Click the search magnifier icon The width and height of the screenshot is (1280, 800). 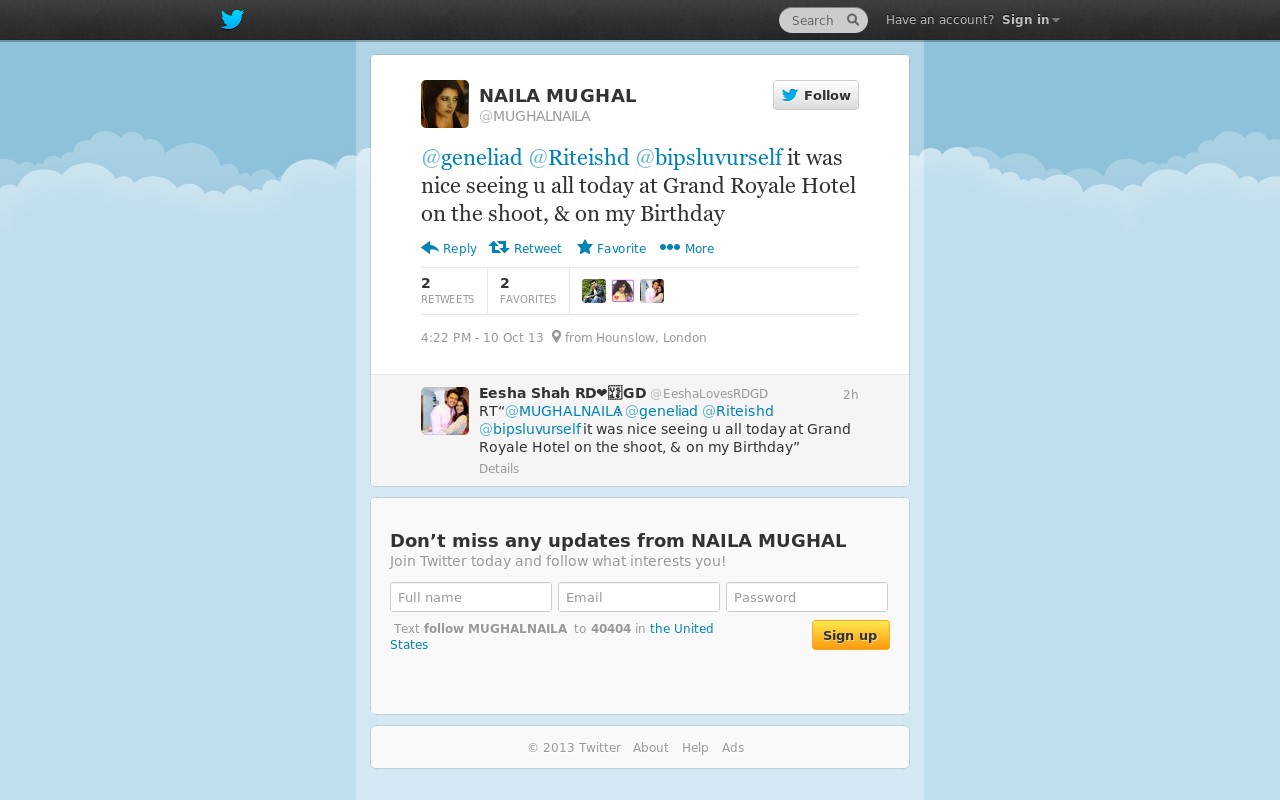pyautogui.click(x=853, y=20)
